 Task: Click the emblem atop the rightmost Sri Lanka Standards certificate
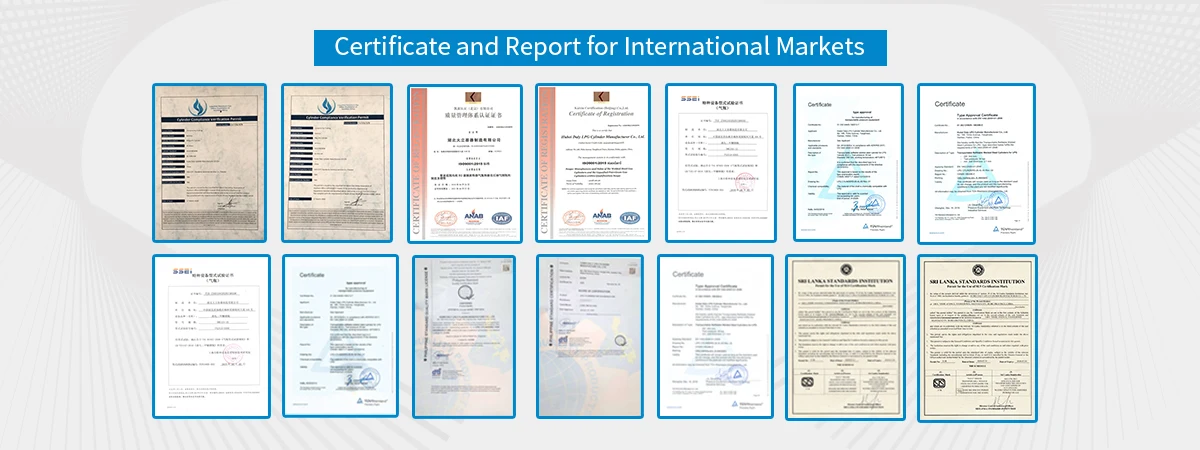976,275
